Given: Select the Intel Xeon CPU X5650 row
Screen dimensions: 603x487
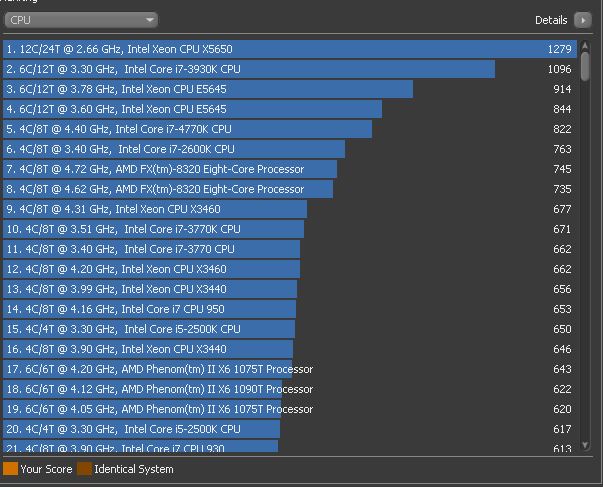Looking at the screenshot, I should (x=290, y=49).
